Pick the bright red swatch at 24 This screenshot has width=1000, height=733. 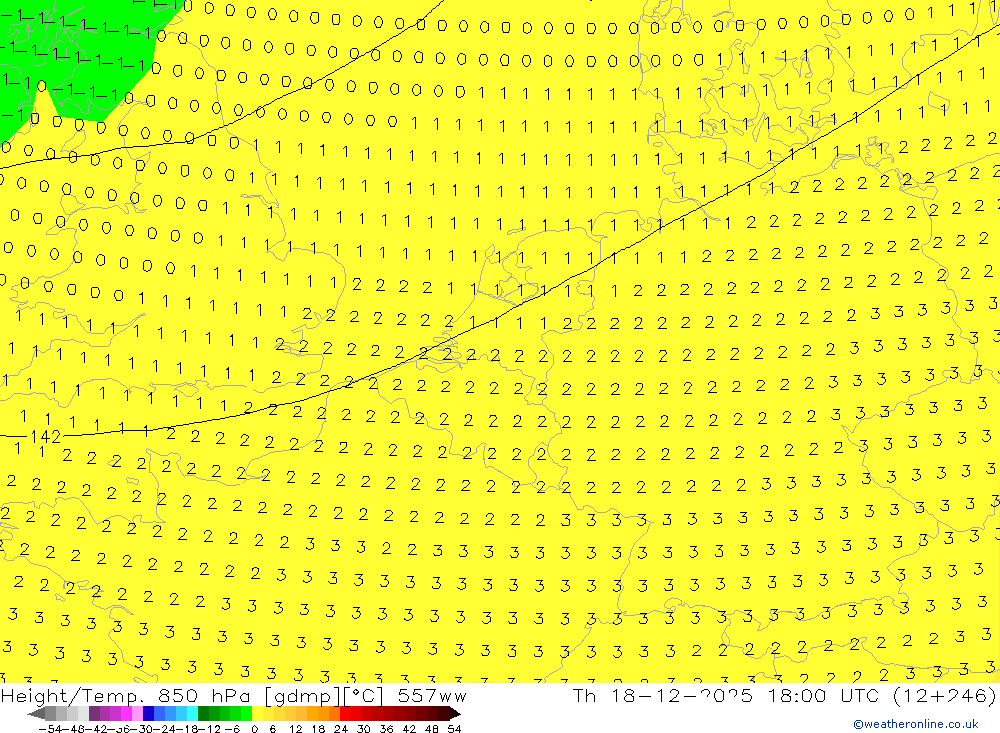[x=345, y=713]
